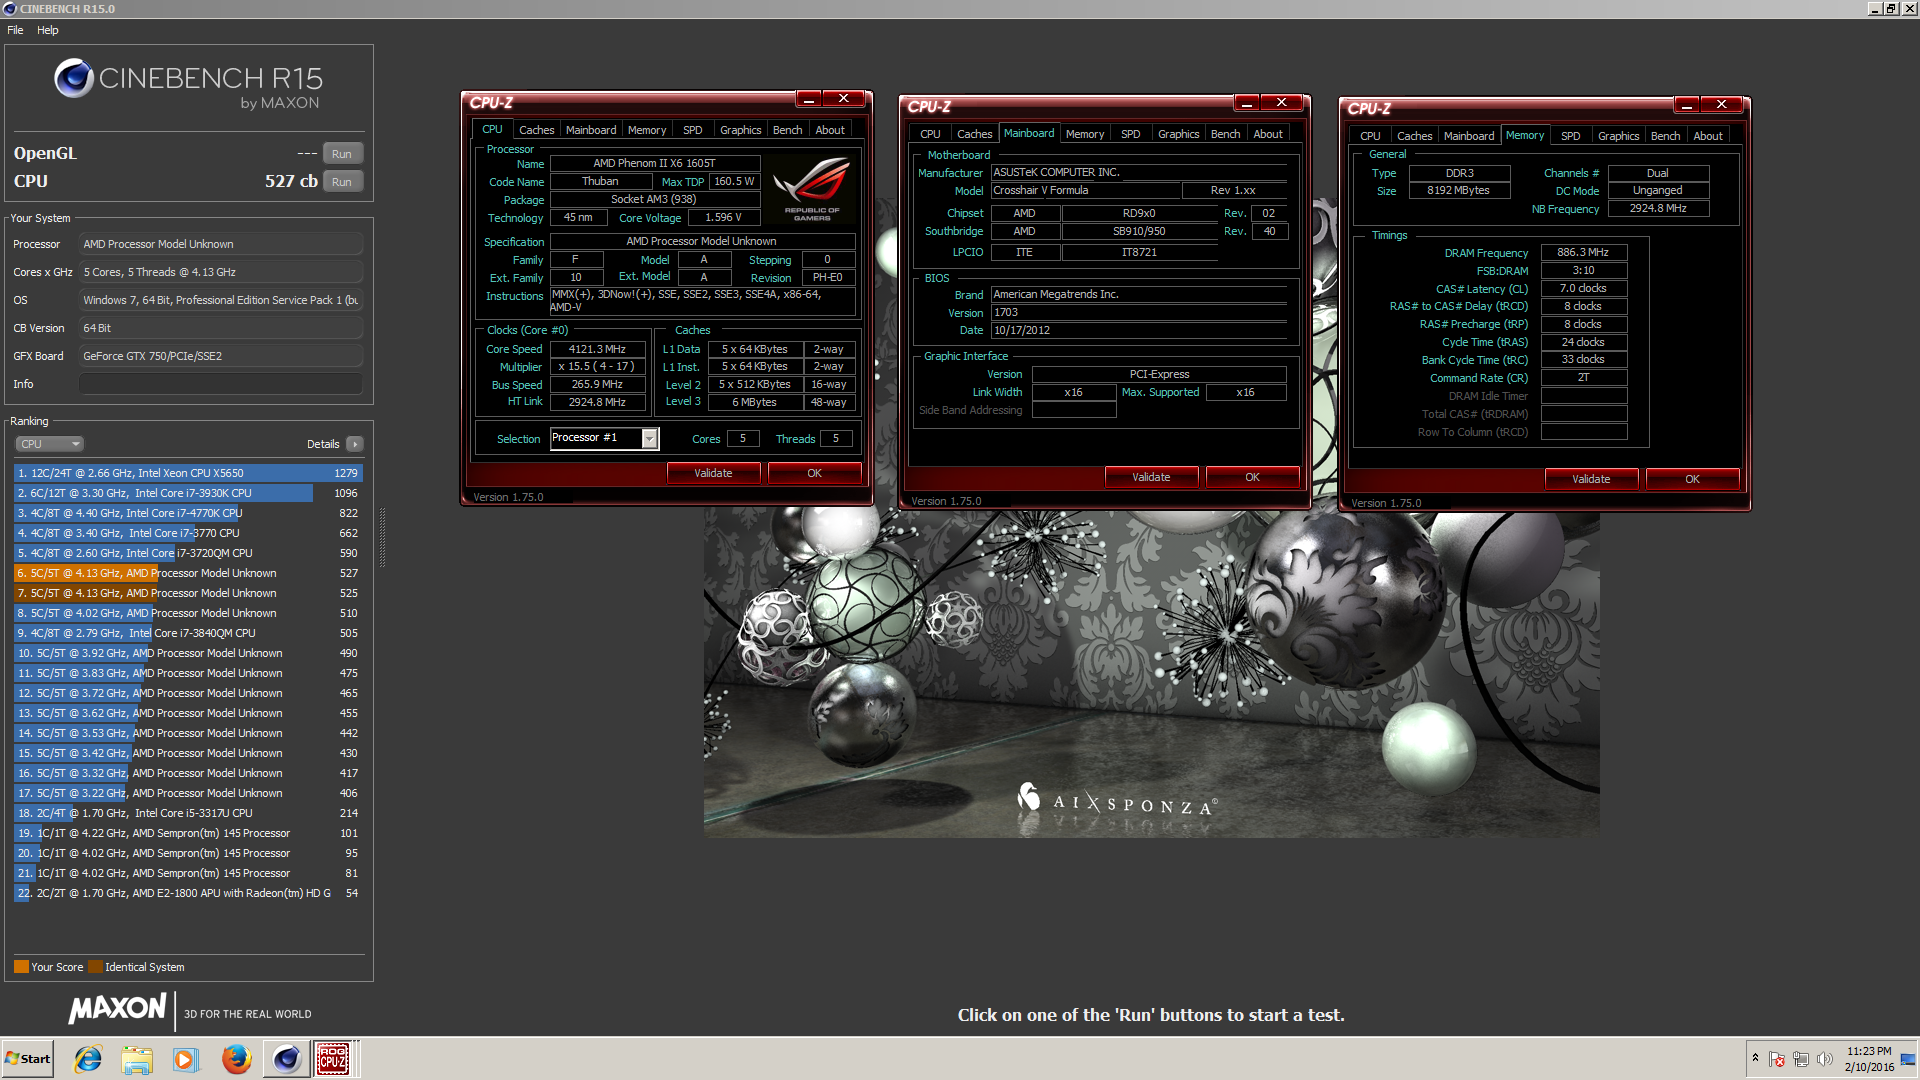Viewport: 1920px width, 1080px height.
Task: Select ranking row Intel Core i7-4770K CPU
Action: point(188,513)
